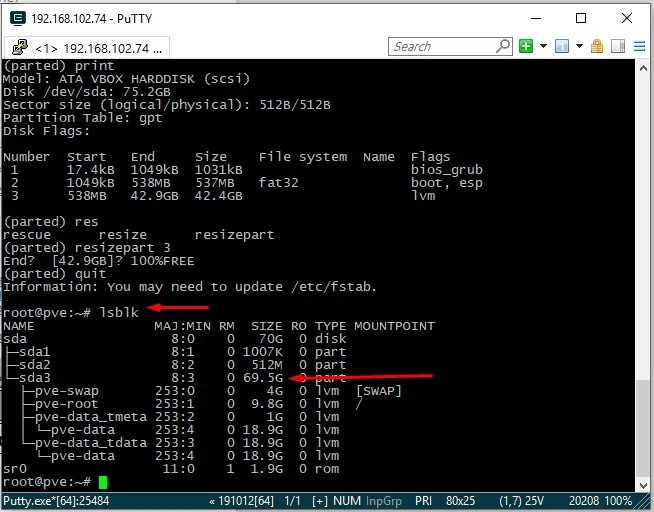Click the Putty.exe*[64]:25484 status entry
This screenshot has height=512, width=654.
coord(56,501)
